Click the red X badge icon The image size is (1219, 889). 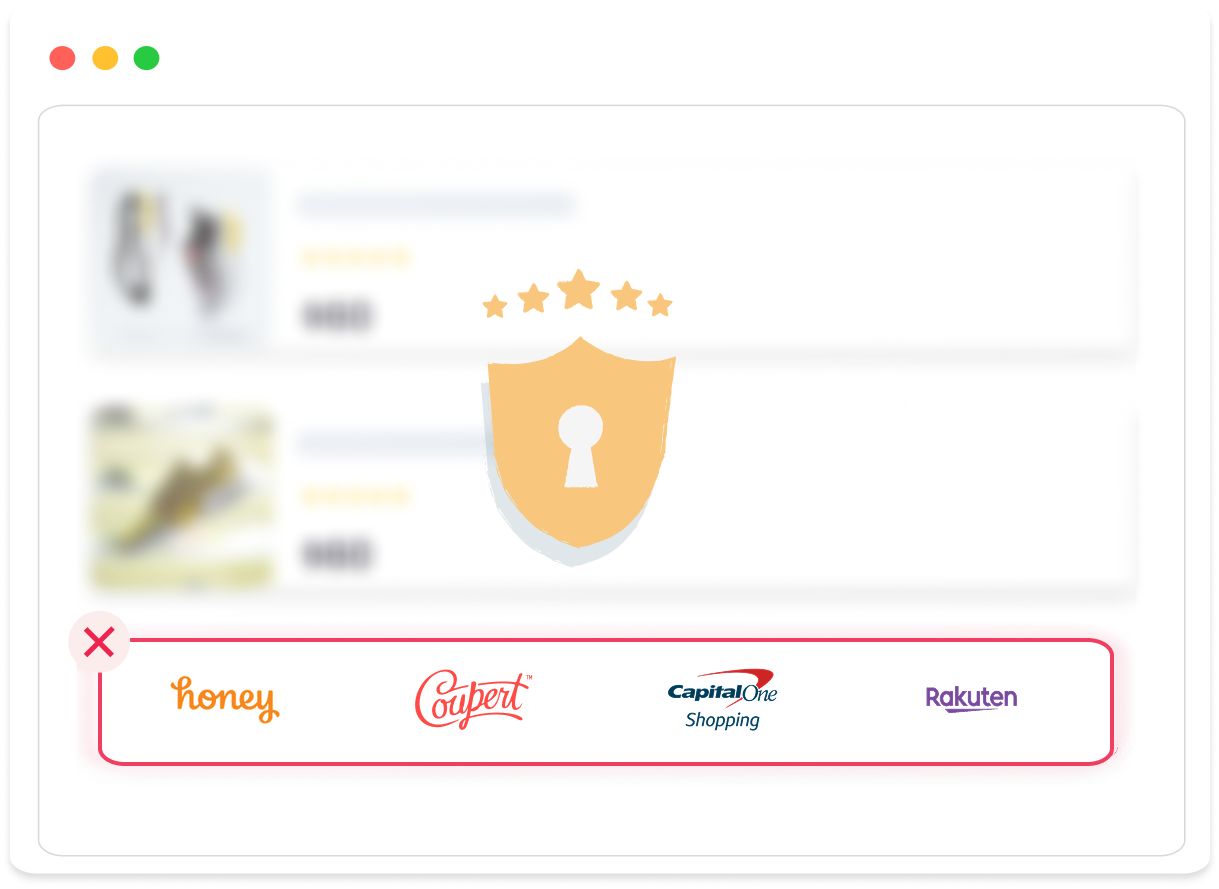(x=99, y=642)
